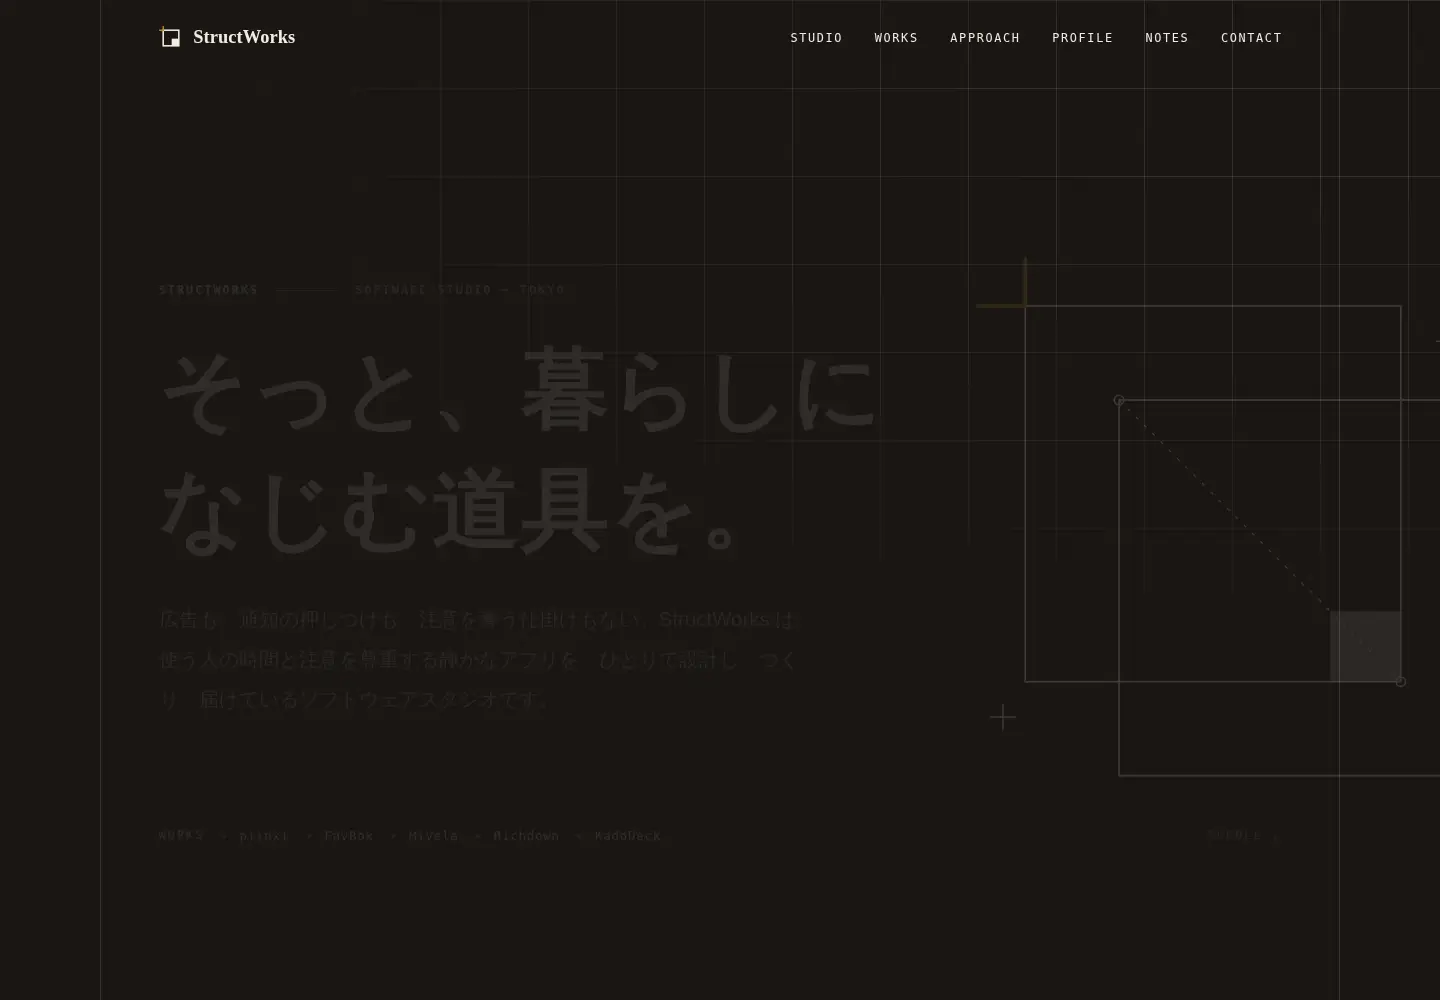1440x1000 pixels.
Task: Open the CONTACT page
Action: [1251, 38]
